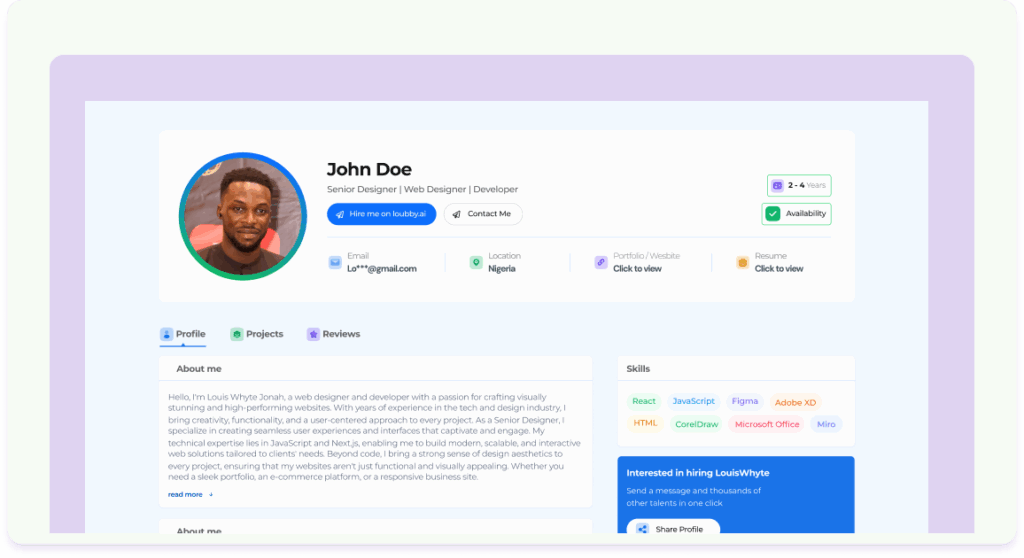Open Resume Click to view link
Image resolution: width=1024 pixels, height=558 pixels.
pyautogui.click(x=778, y=268)
